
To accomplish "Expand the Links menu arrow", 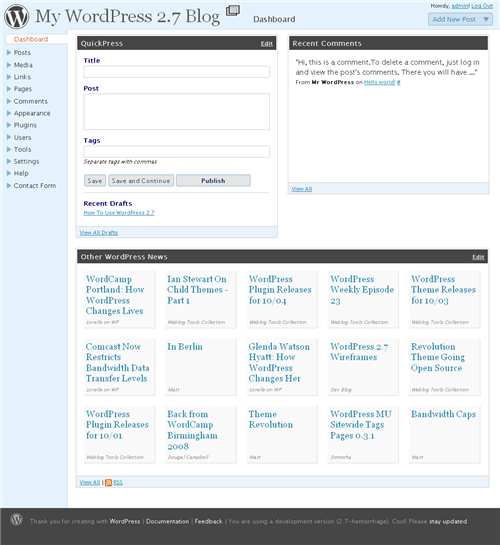I will [x=9, y=77].
